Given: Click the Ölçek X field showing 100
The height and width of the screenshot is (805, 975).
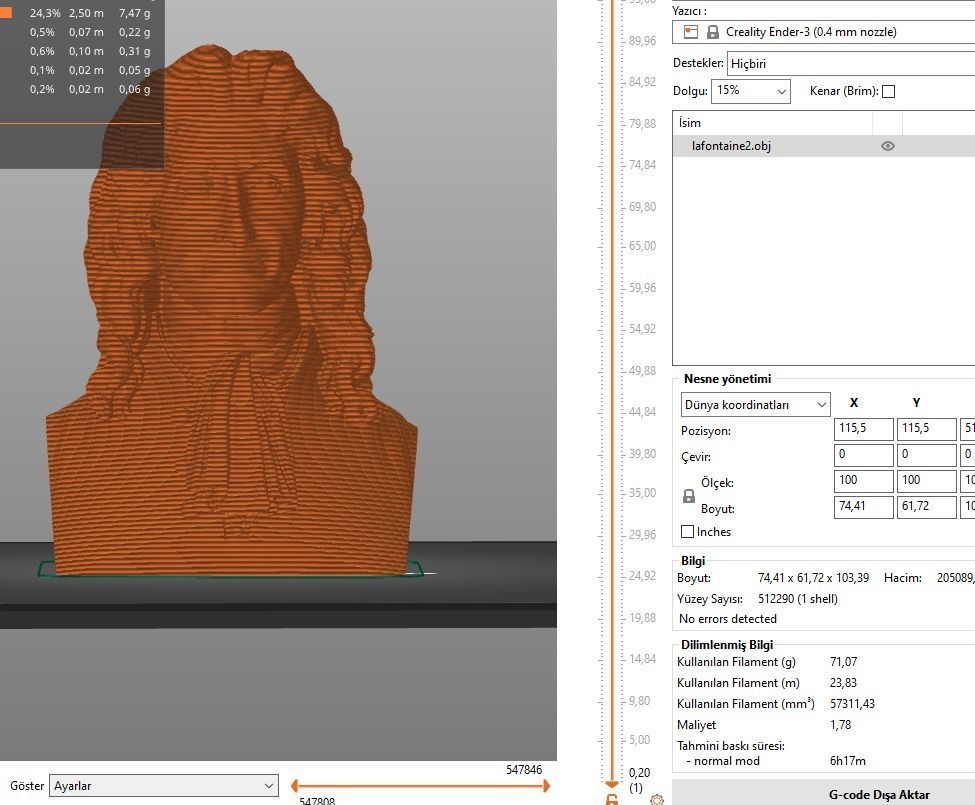Looking at the screenshot, I should (x=864, y=481).
